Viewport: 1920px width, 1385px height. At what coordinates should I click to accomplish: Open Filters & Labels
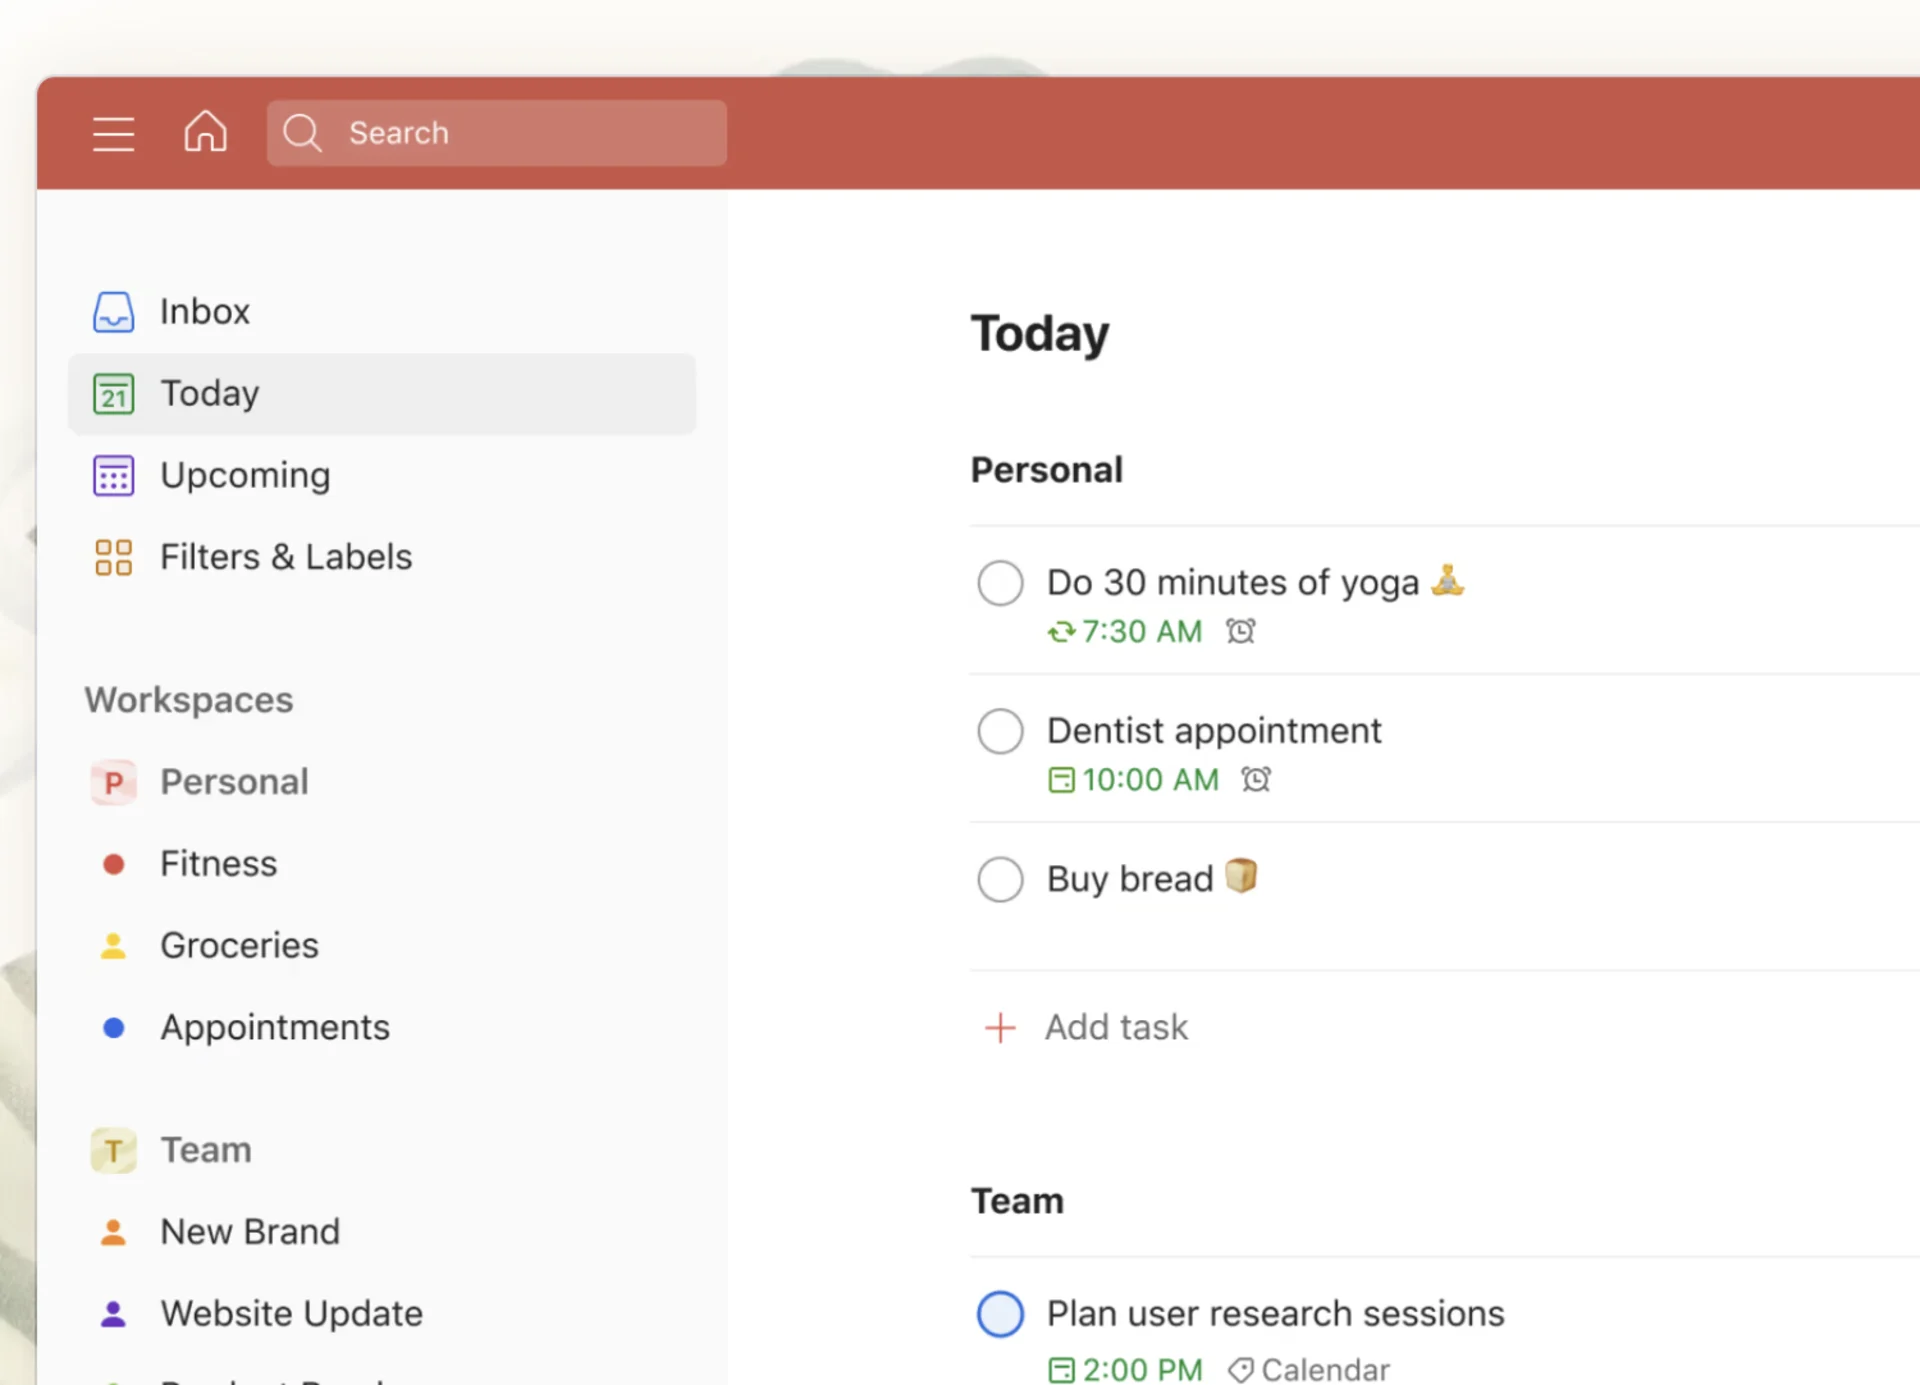pyautogui.click(x=286, y=557)
